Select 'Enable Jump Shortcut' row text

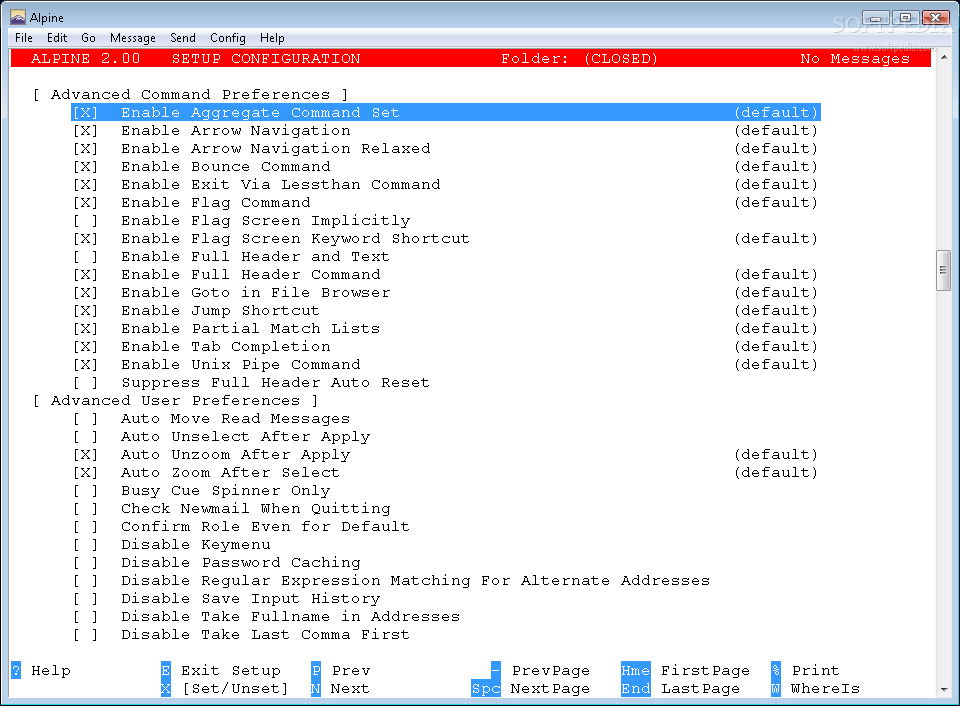click(220, 311)
